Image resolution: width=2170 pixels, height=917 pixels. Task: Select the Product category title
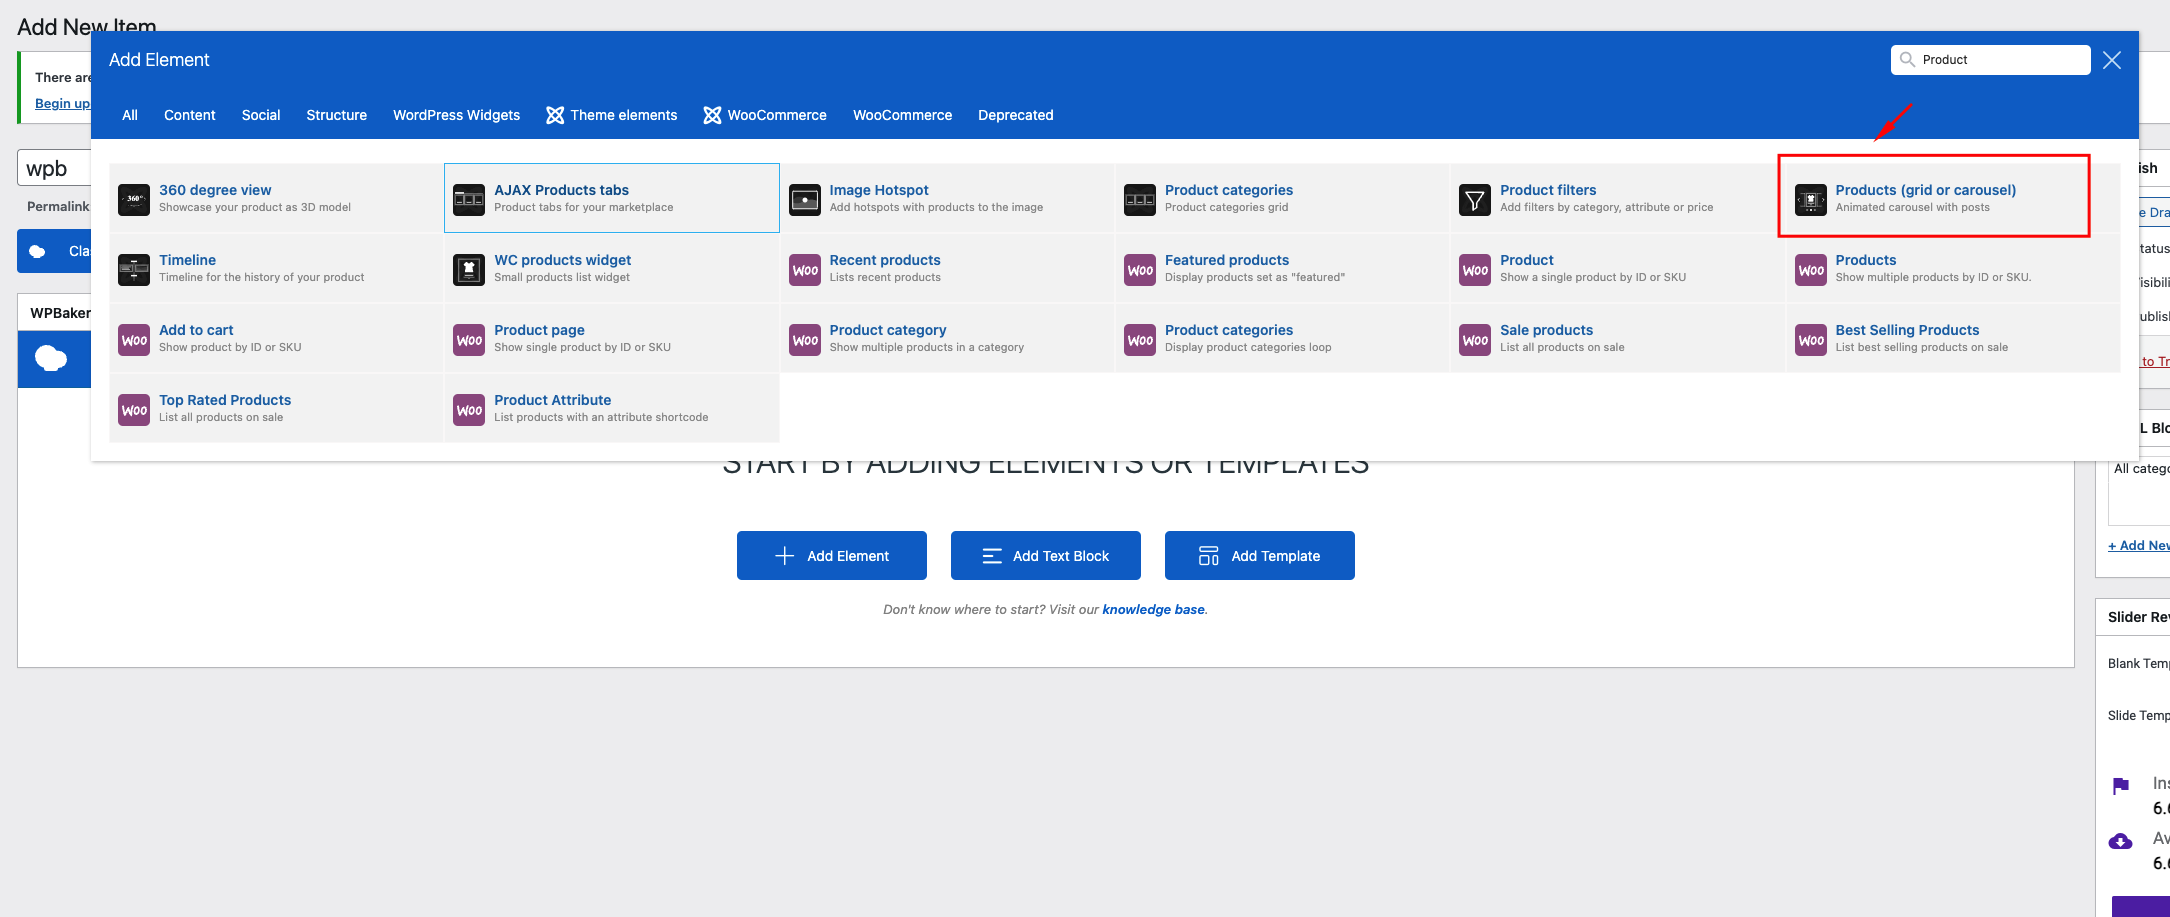[x=888, y=330]
